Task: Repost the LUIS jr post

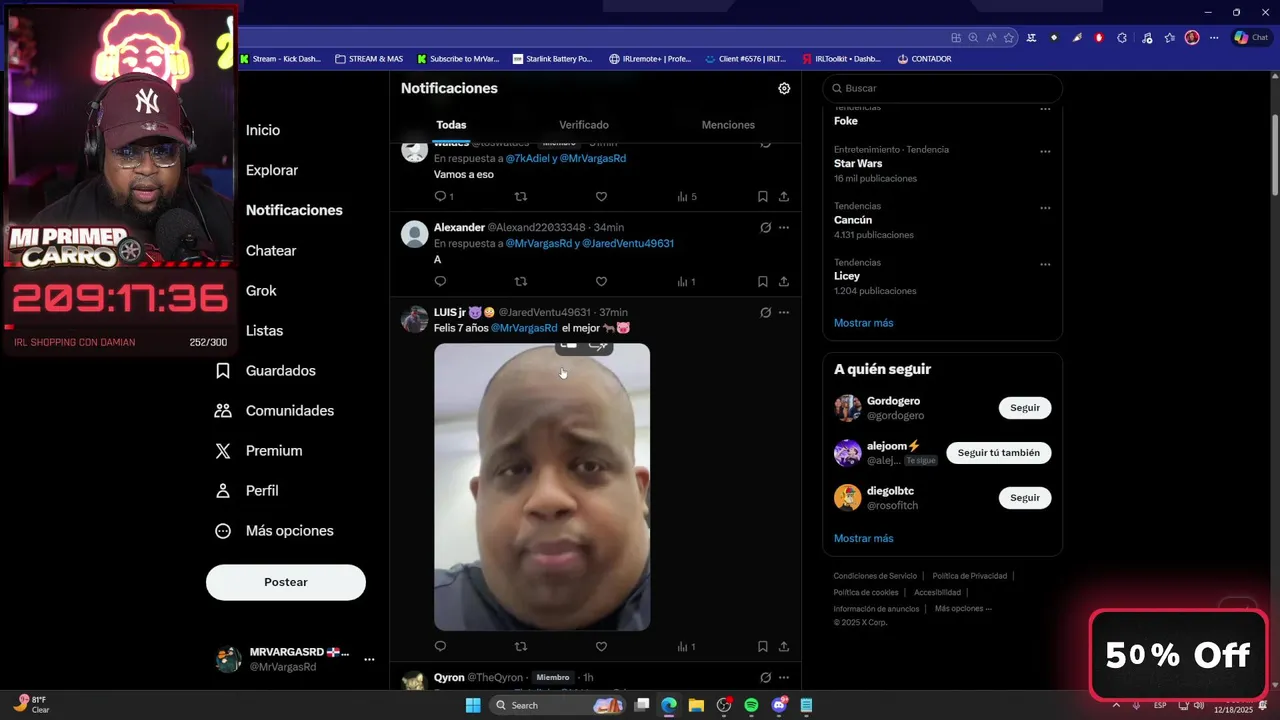Action: point(520,647)
